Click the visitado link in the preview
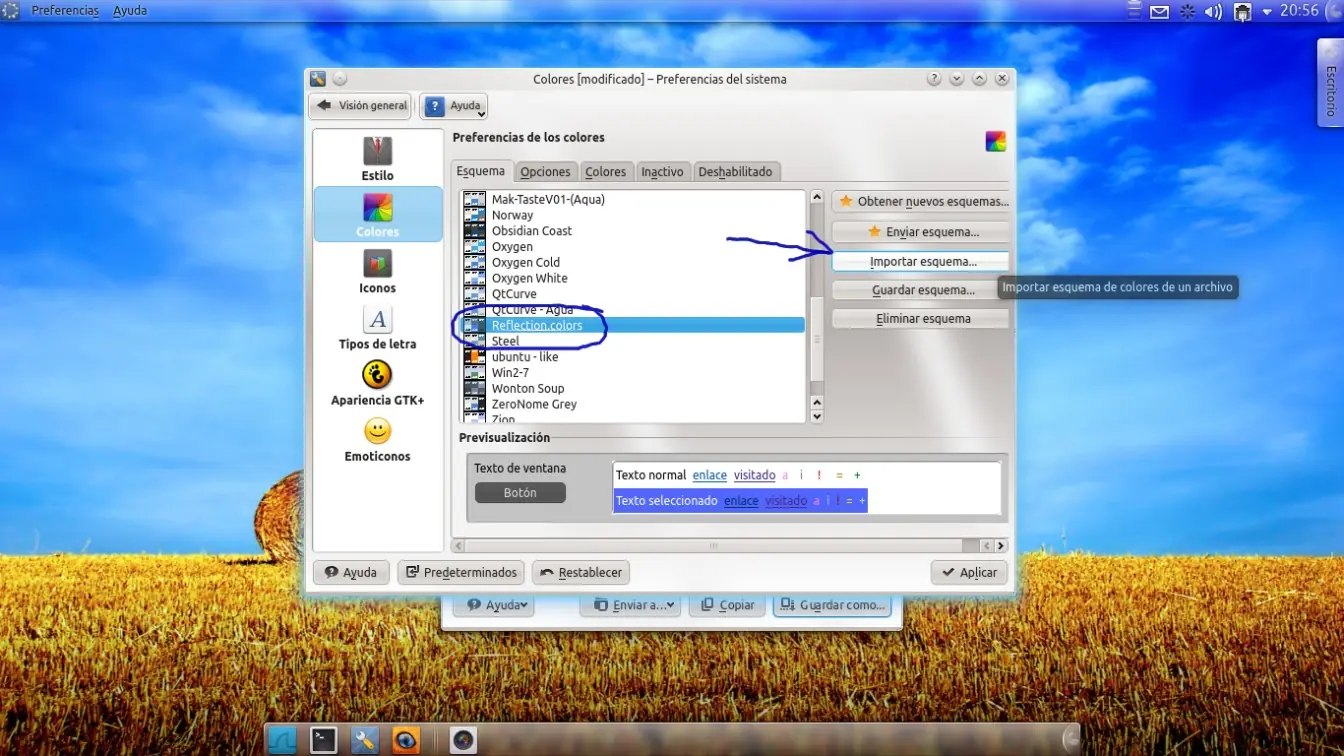1344x756 pixels. pyautogui.click(x=754, y=475)
